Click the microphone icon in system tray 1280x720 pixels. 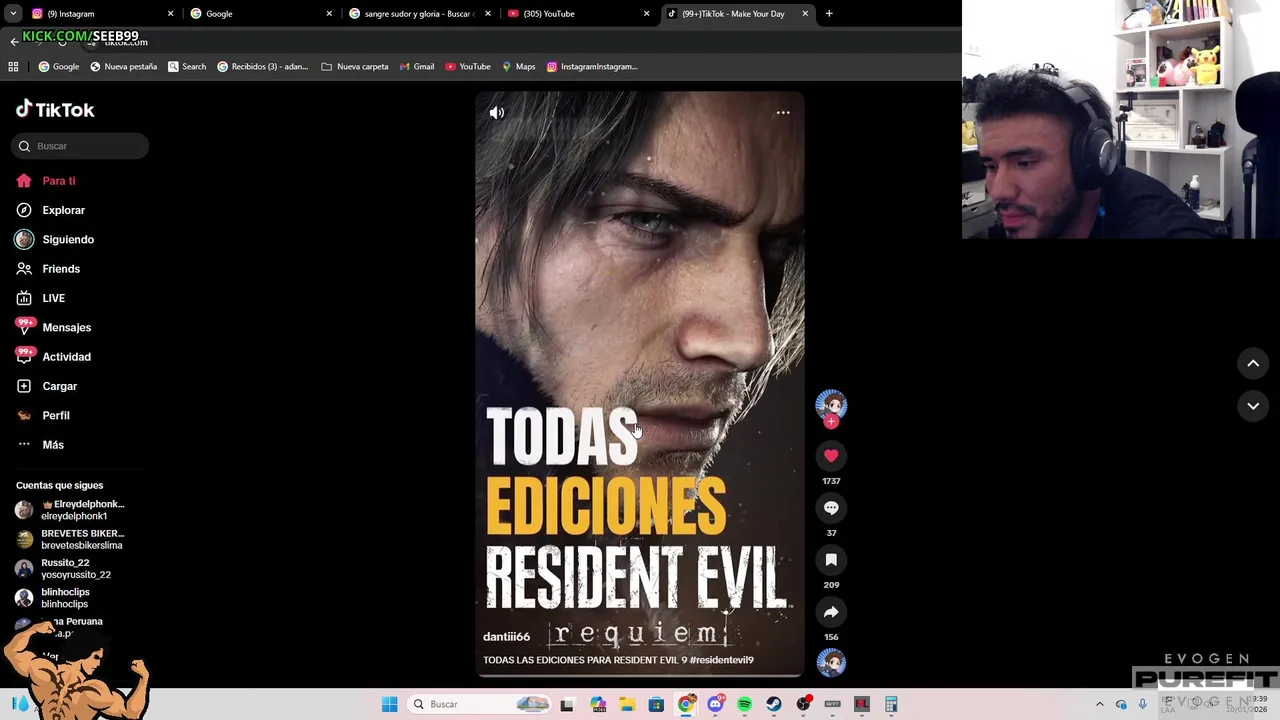point(1142,704)
